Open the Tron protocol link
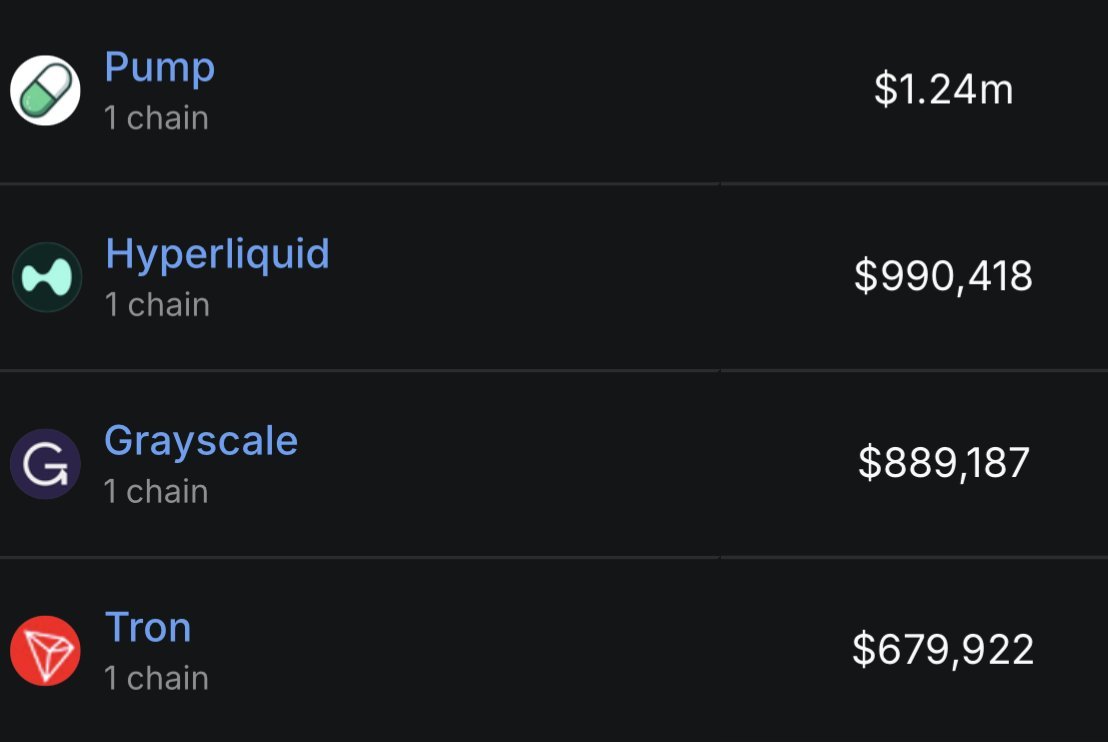Image resolution: width=1108 pixels, height=742 pixels. point(148,628)
